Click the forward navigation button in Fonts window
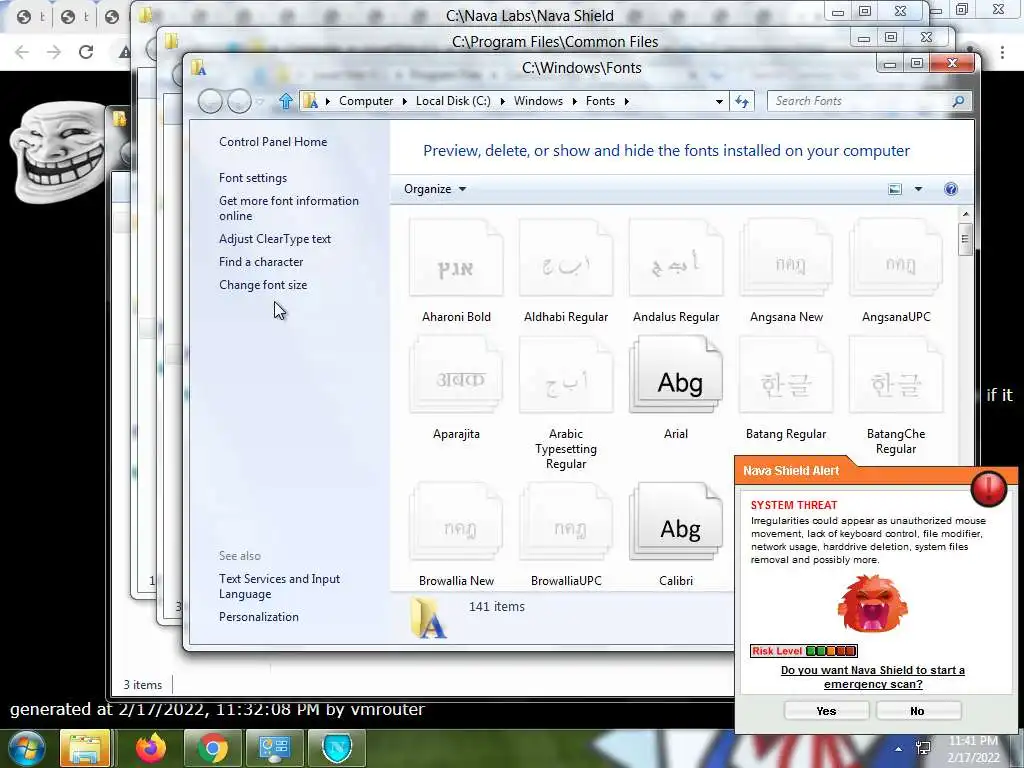This screenshot has height=768, width=1024. pyautogui.click(x=239, y=101)
